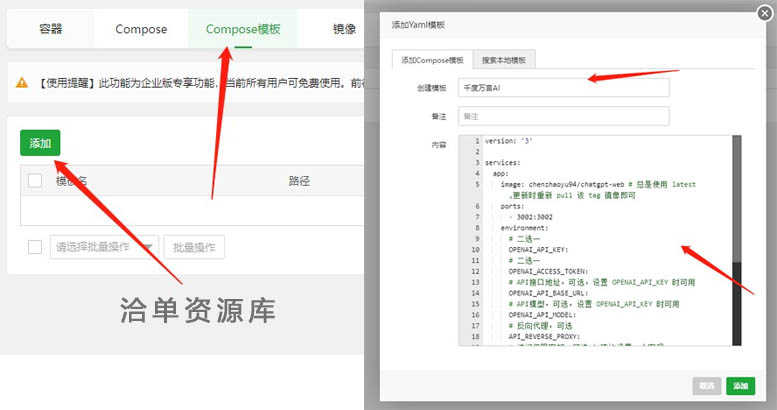Click the OPENAI_API_KEY: line in the editor

point(538,249)
